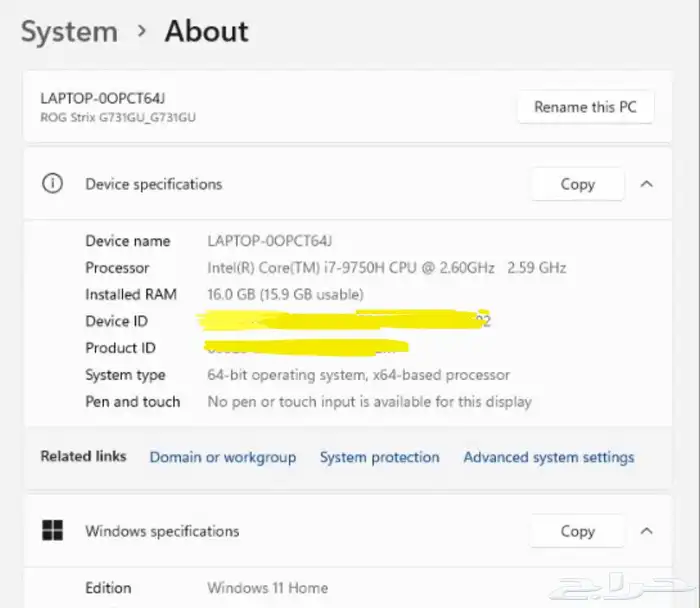The width and height of the screenshot is (700, 608).
Task: Copy the Device specifications
Action: 578,184
